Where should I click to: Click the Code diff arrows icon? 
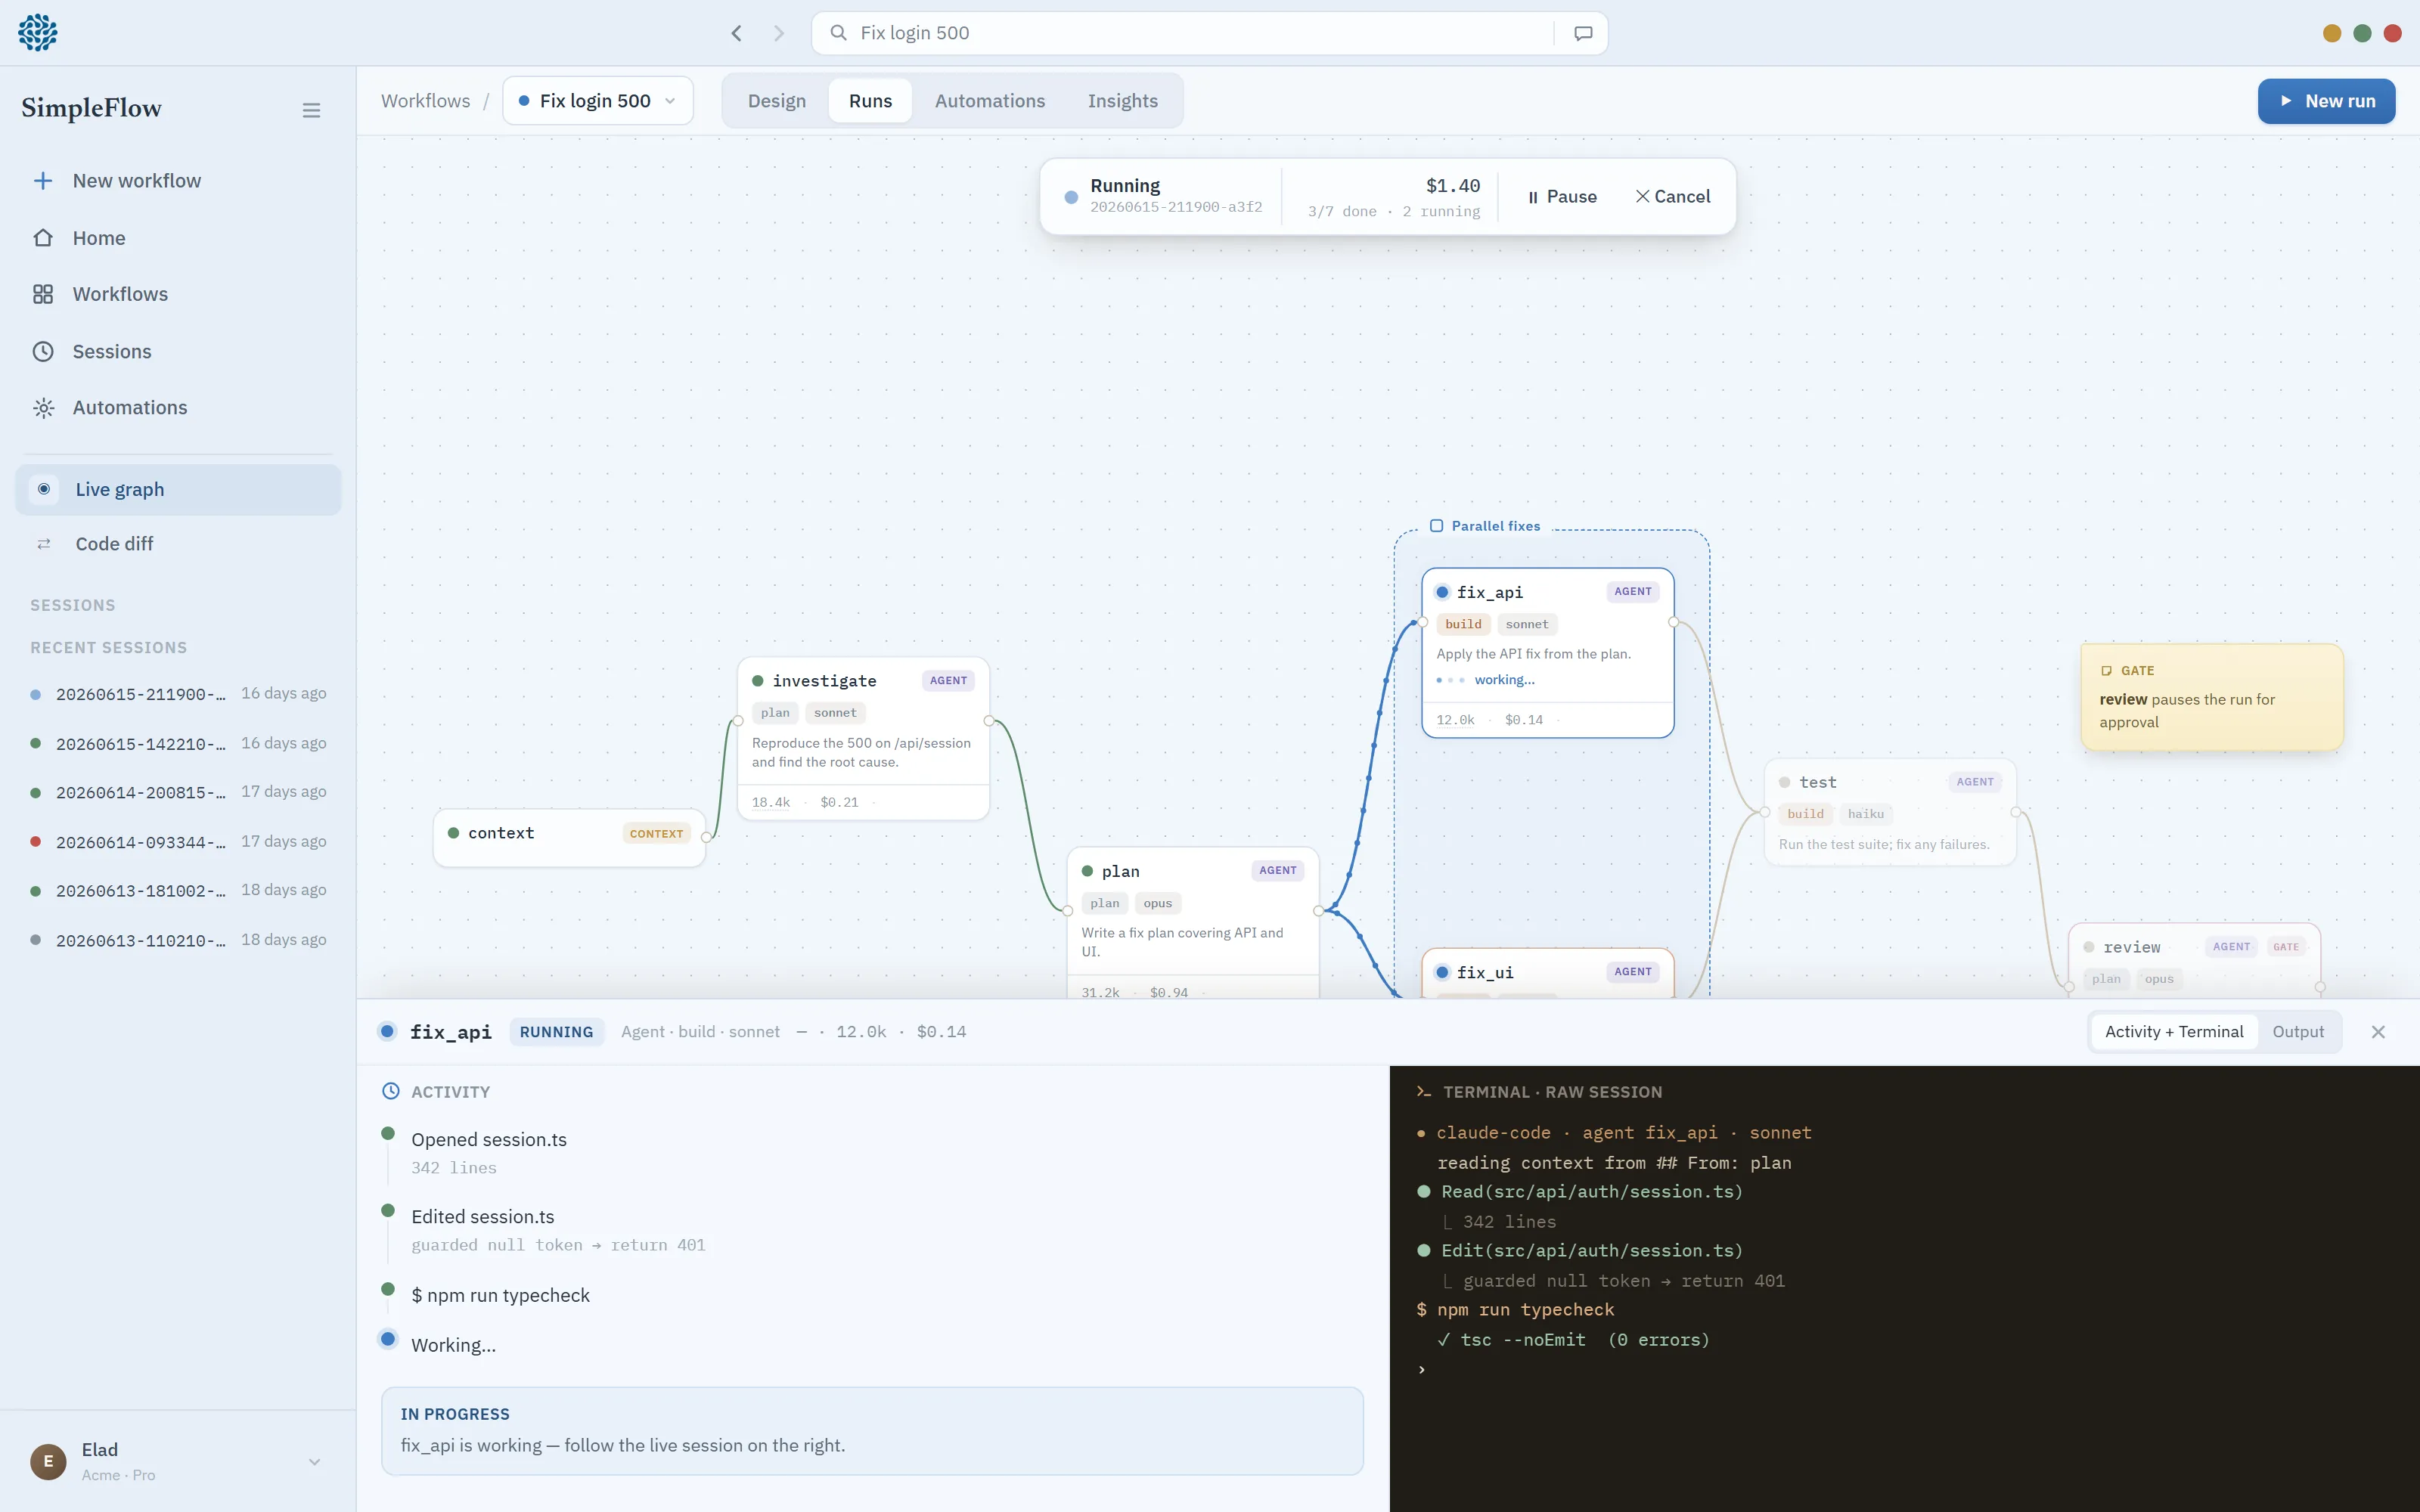[x=44, y=544]
